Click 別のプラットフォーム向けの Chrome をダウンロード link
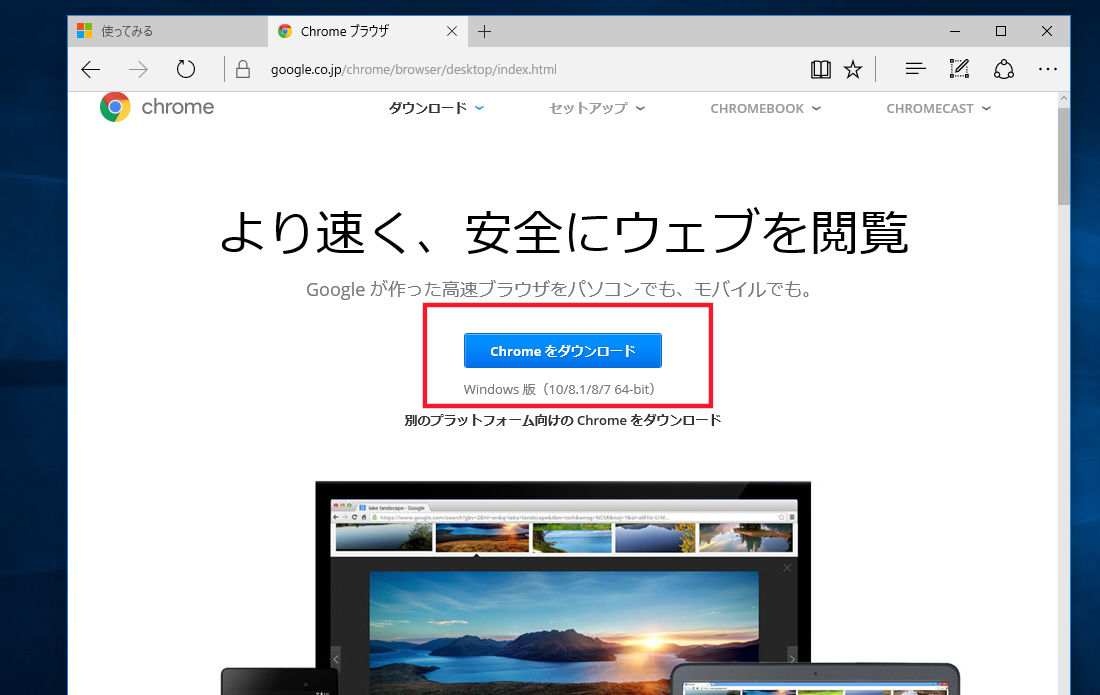1100x695 pixels. pos(563,421)
